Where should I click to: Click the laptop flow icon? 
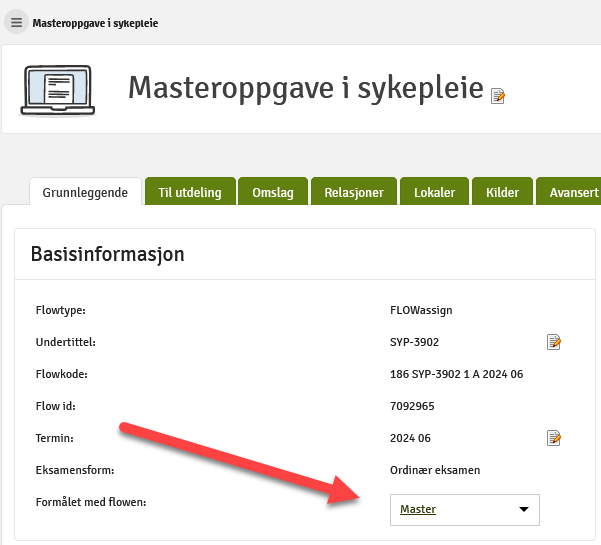[57, 89]
